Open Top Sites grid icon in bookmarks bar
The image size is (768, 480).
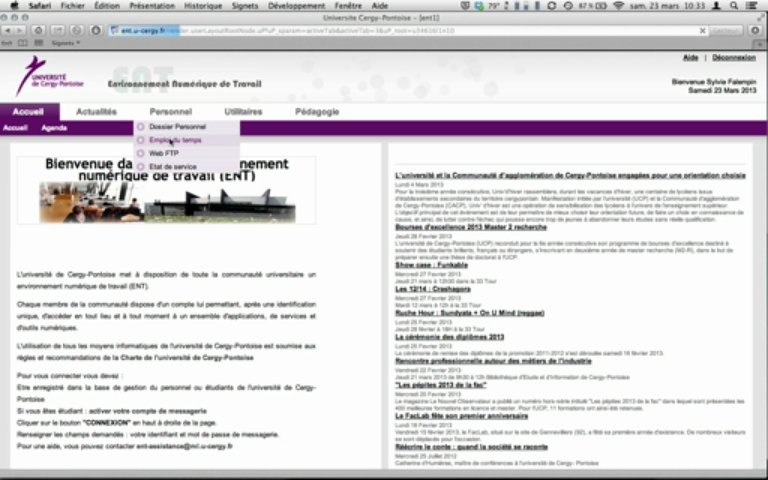(39, 43)
